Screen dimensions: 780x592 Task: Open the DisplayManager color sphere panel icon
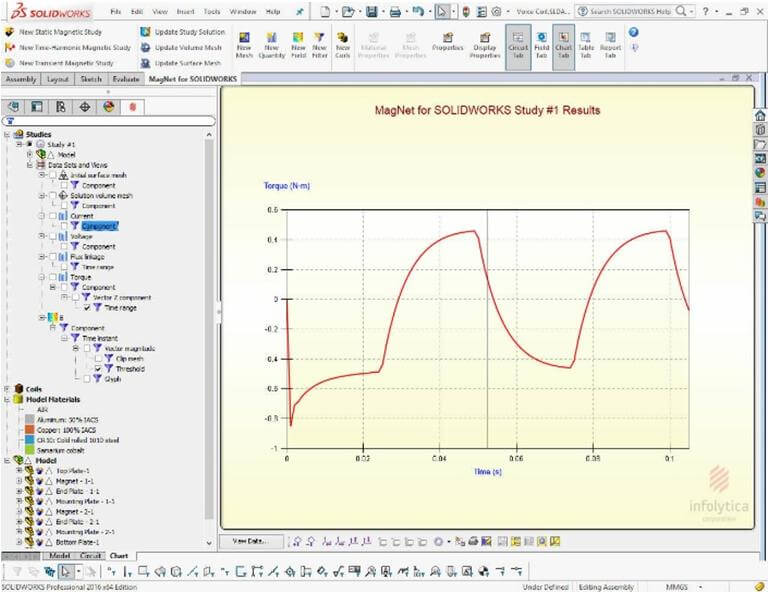click(x=109, y=106)
